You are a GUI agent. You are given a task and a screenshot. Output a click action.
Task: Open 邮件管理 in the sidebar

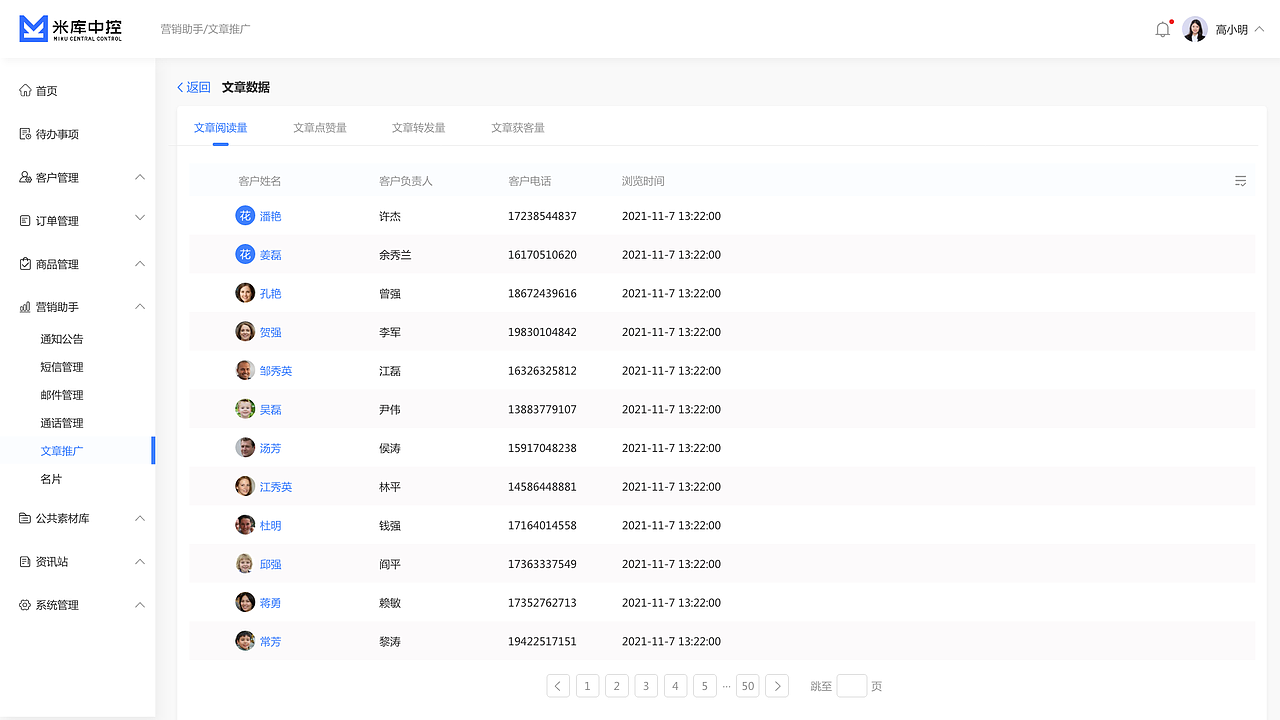click(x=62, y=395)
